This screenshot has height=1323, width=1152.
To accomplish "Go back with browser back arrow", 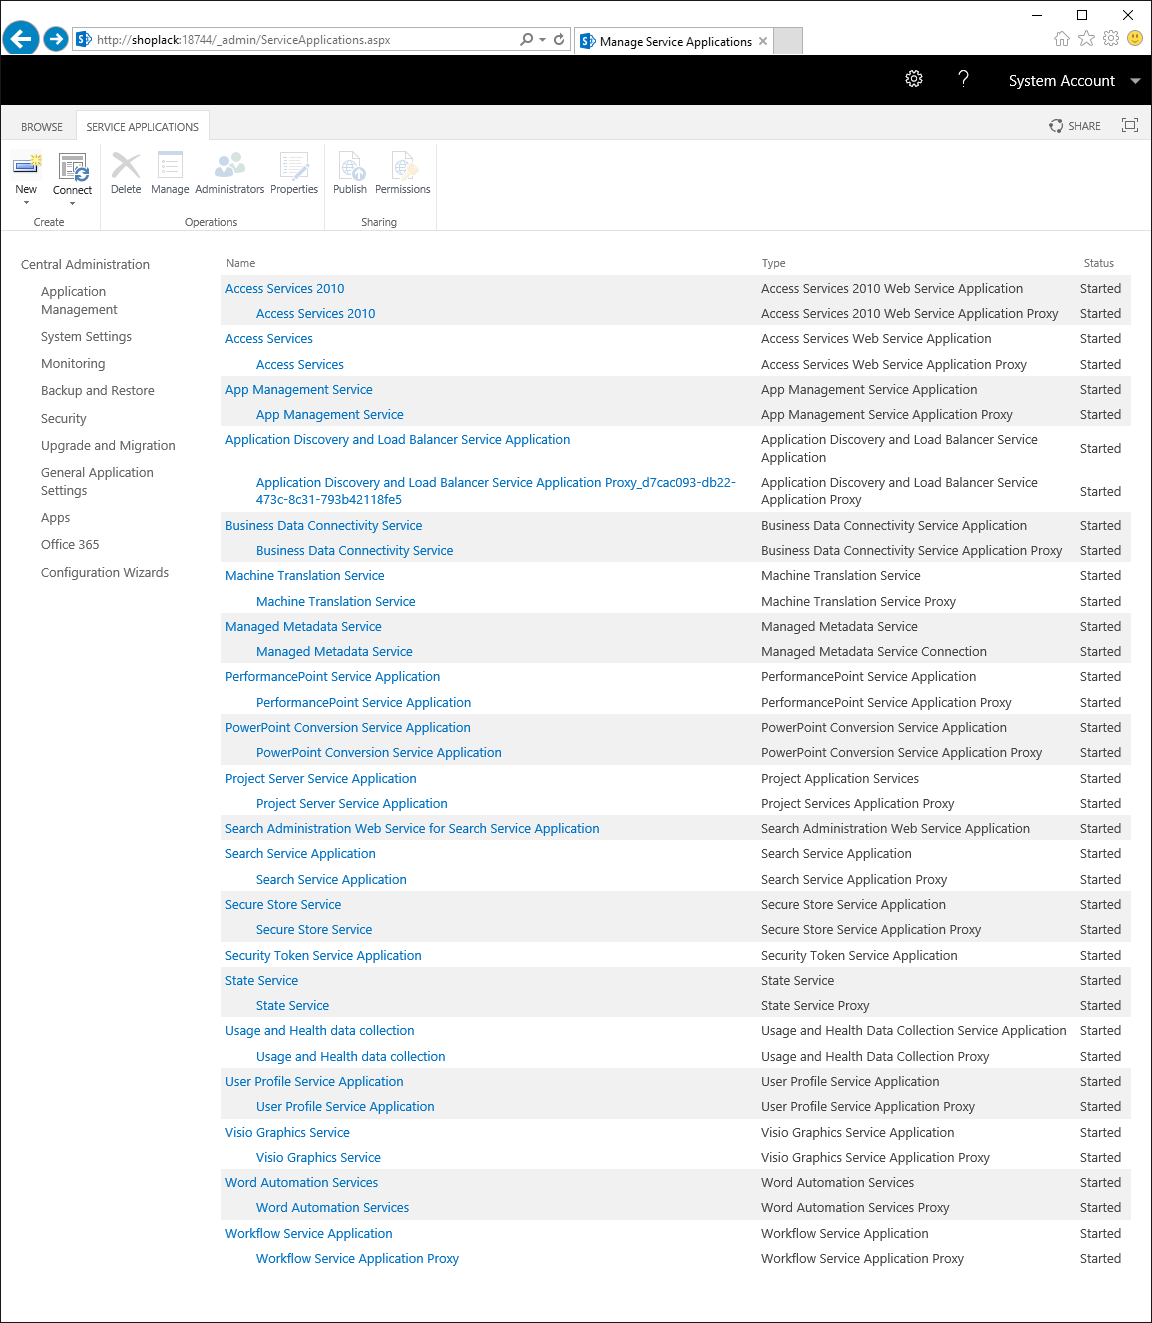I will (x=20, y=39).
